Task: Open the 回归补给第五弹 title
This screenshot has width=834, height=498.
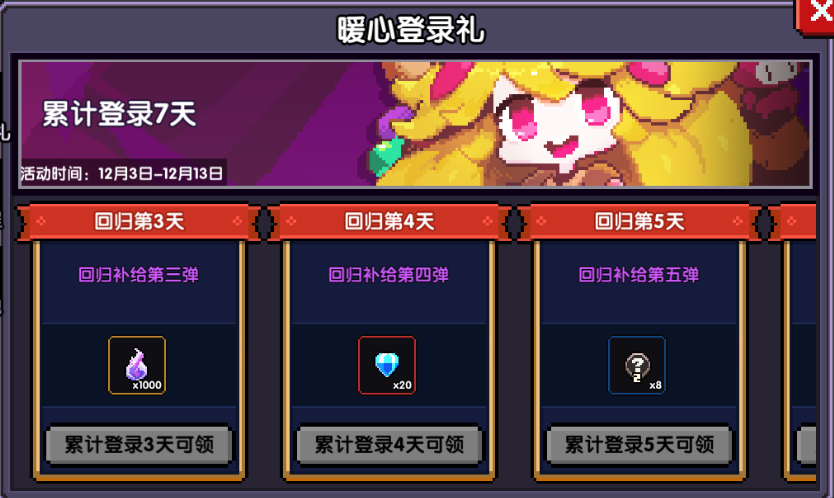Action: (x=639, y=275)
